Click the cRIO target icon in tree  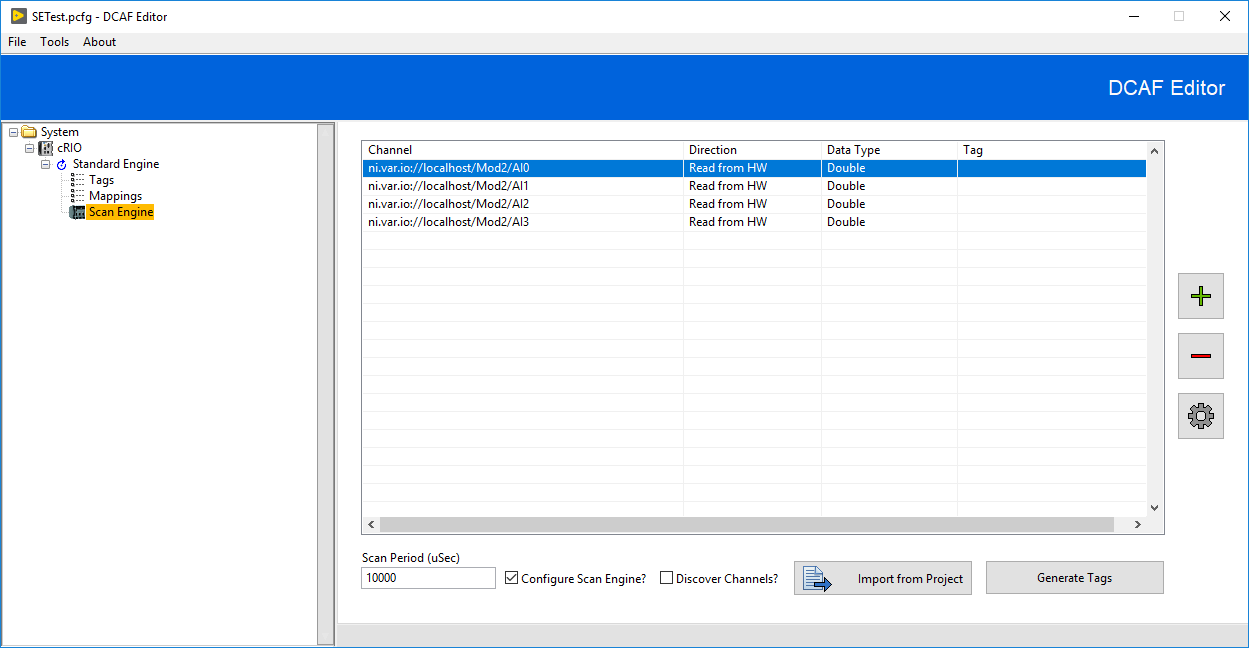45,148
